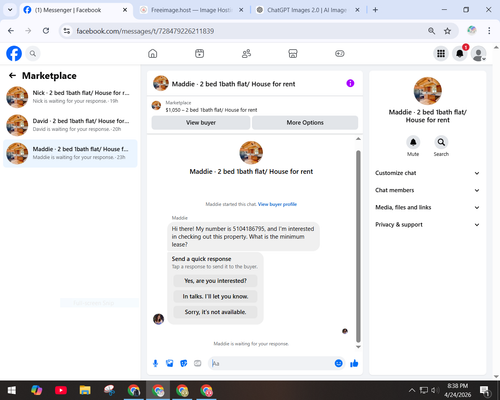Click the More Options button
This screenshot has height=400, width=500.
click(x=305, y=123)
